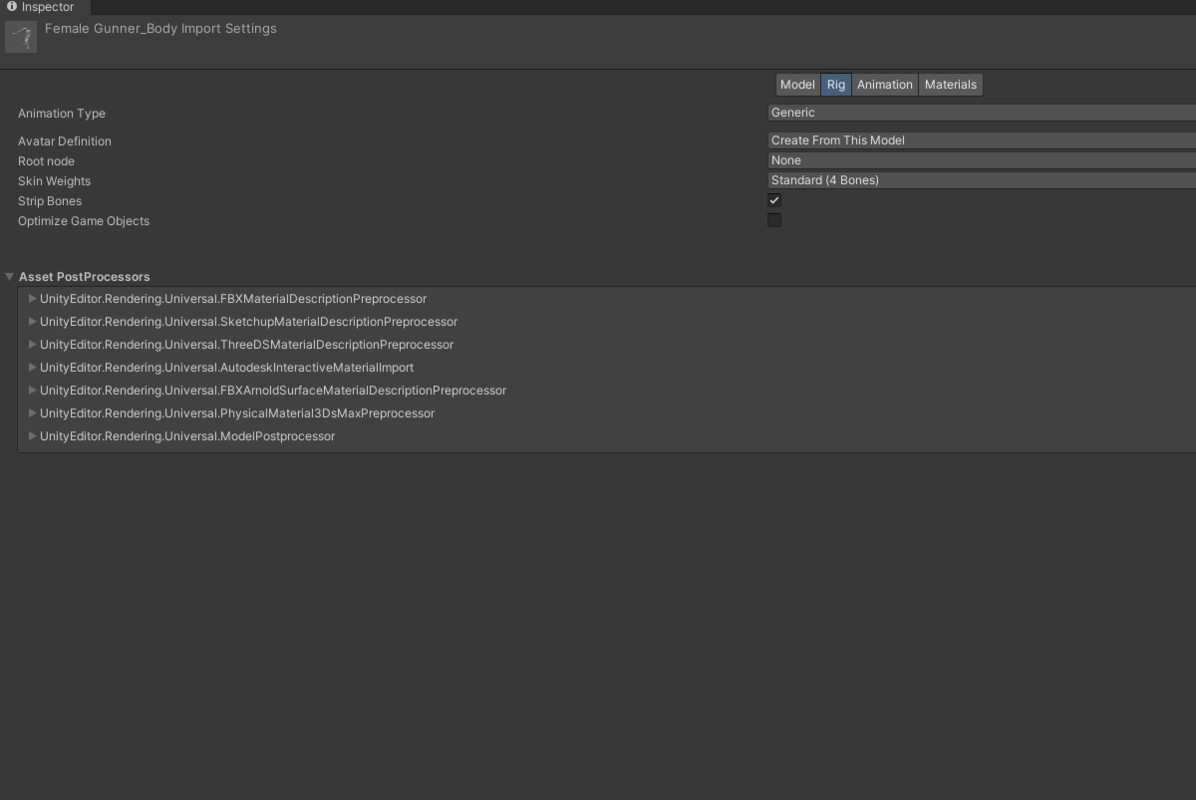Screen dimensions: 1196x800
Task: Expand the ModelPostprocessor entry
Action: point(33,437)
